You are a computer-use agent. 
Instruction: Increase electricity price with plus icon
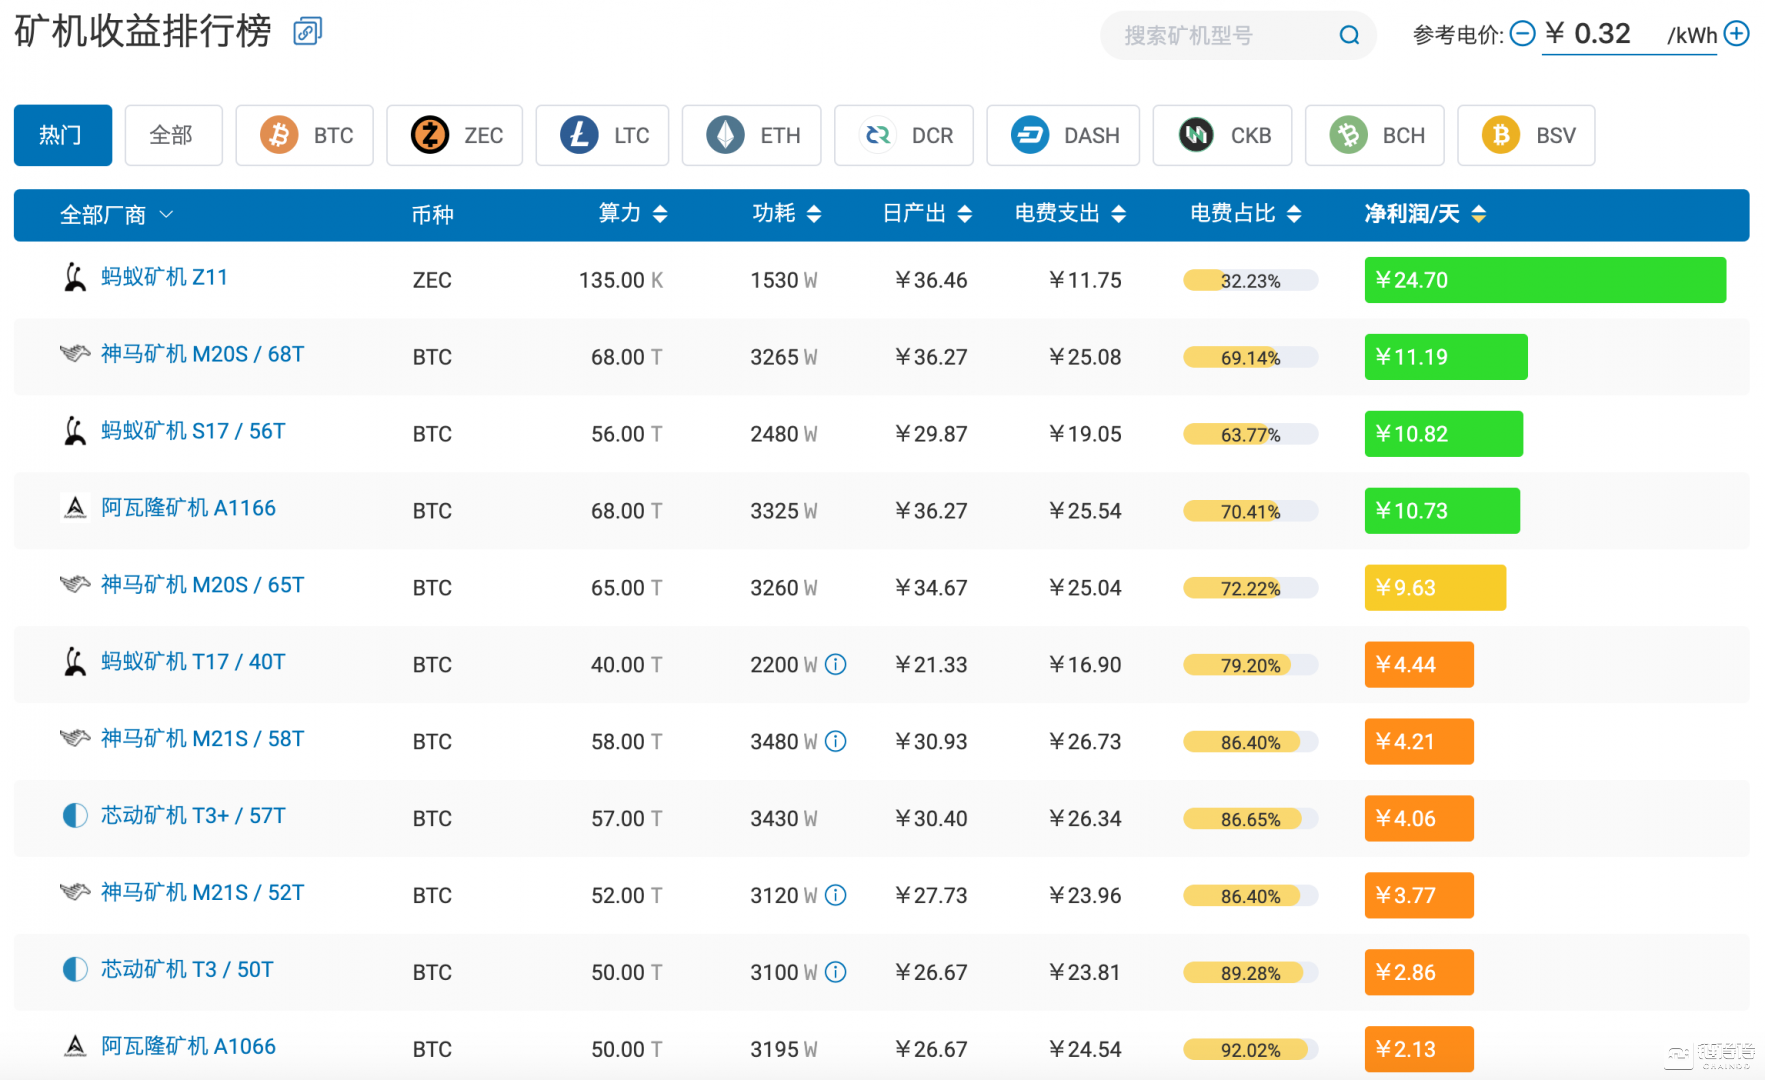1737,34
